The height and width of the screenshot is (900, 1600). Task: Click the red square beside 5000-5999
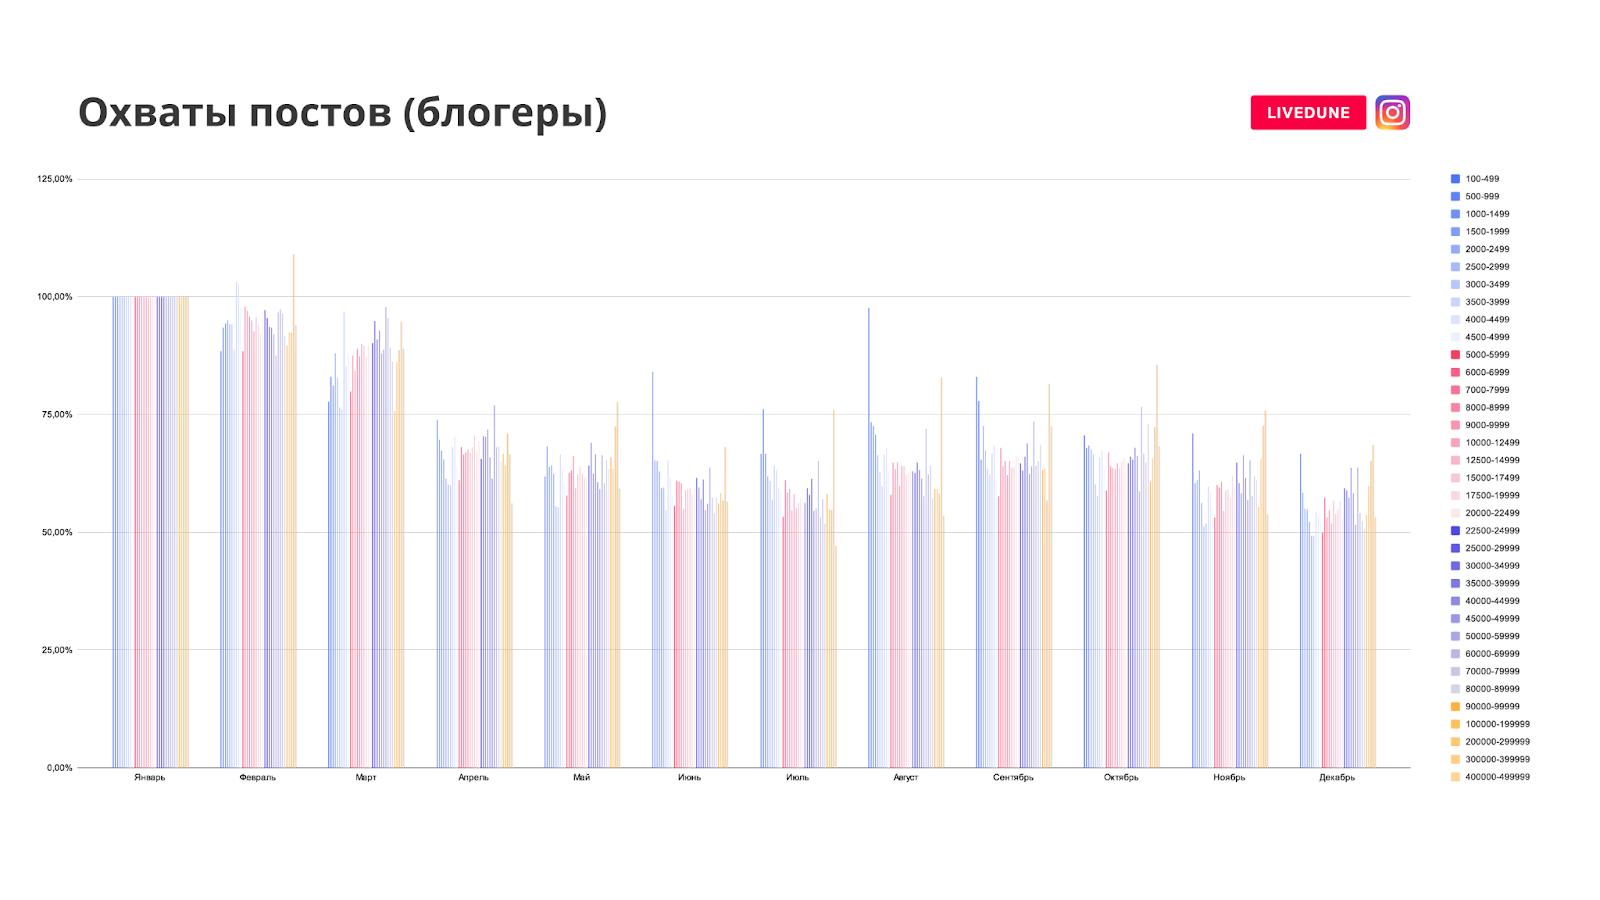click(x=1455, y=355)
